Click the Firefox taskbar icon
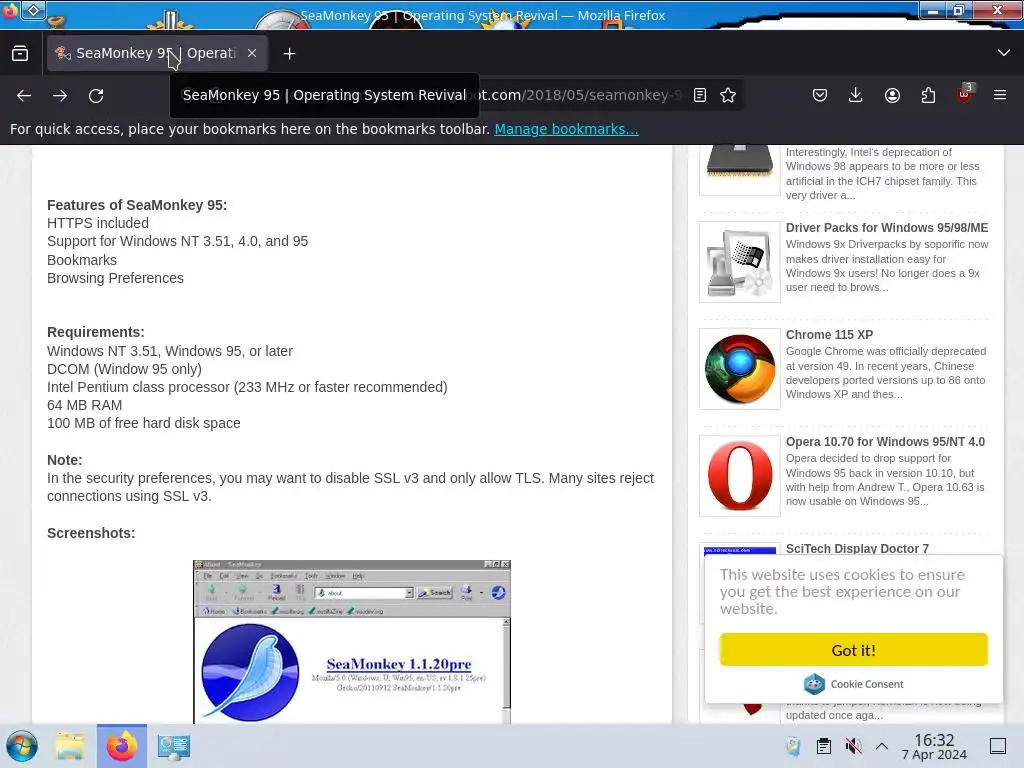The height and width of the screenshot is (768, 1024). 122,746
